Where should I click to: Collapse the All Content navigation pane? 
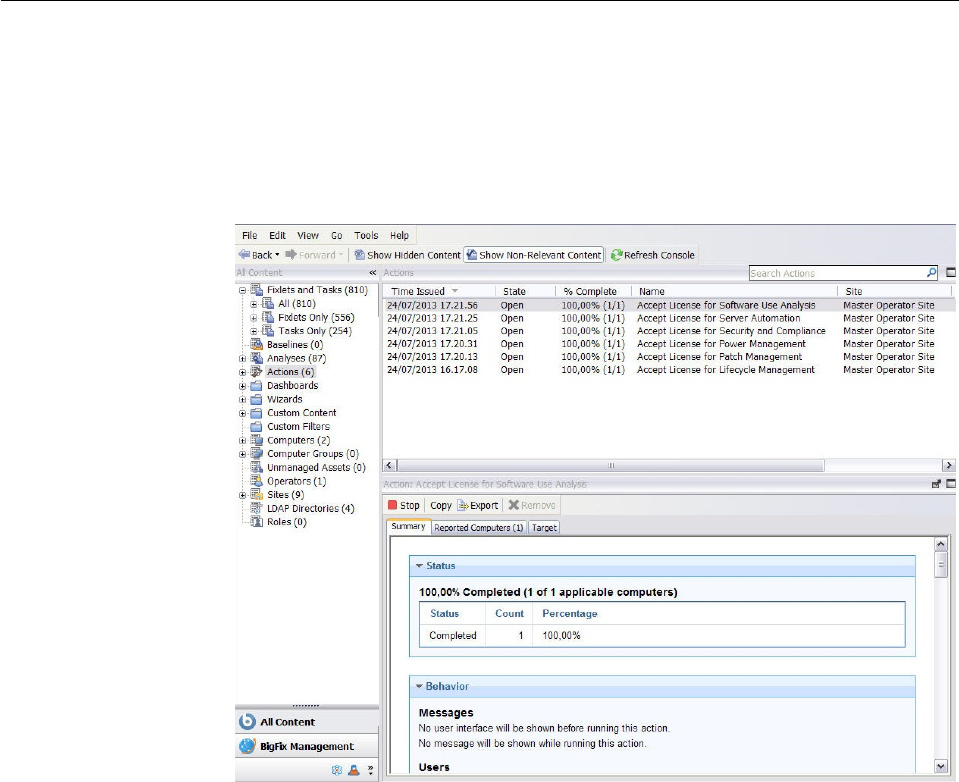(x=372, y=273)
